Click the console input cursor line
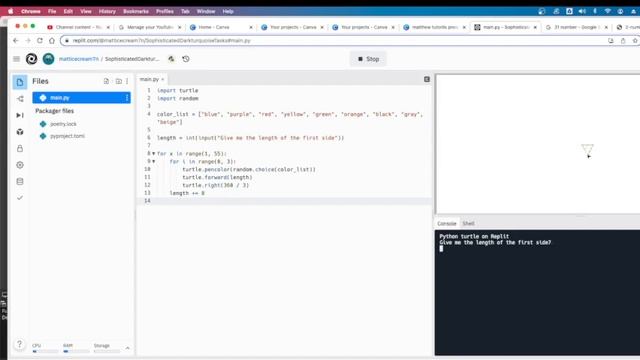 [441, 249]
